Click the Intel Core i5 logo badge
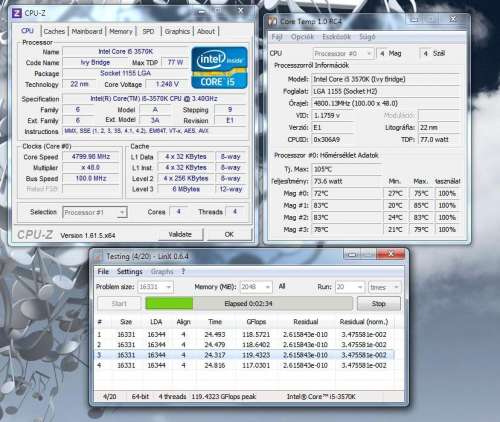The width and height of the screenshot is (500, 422). [x=219, y=68]
